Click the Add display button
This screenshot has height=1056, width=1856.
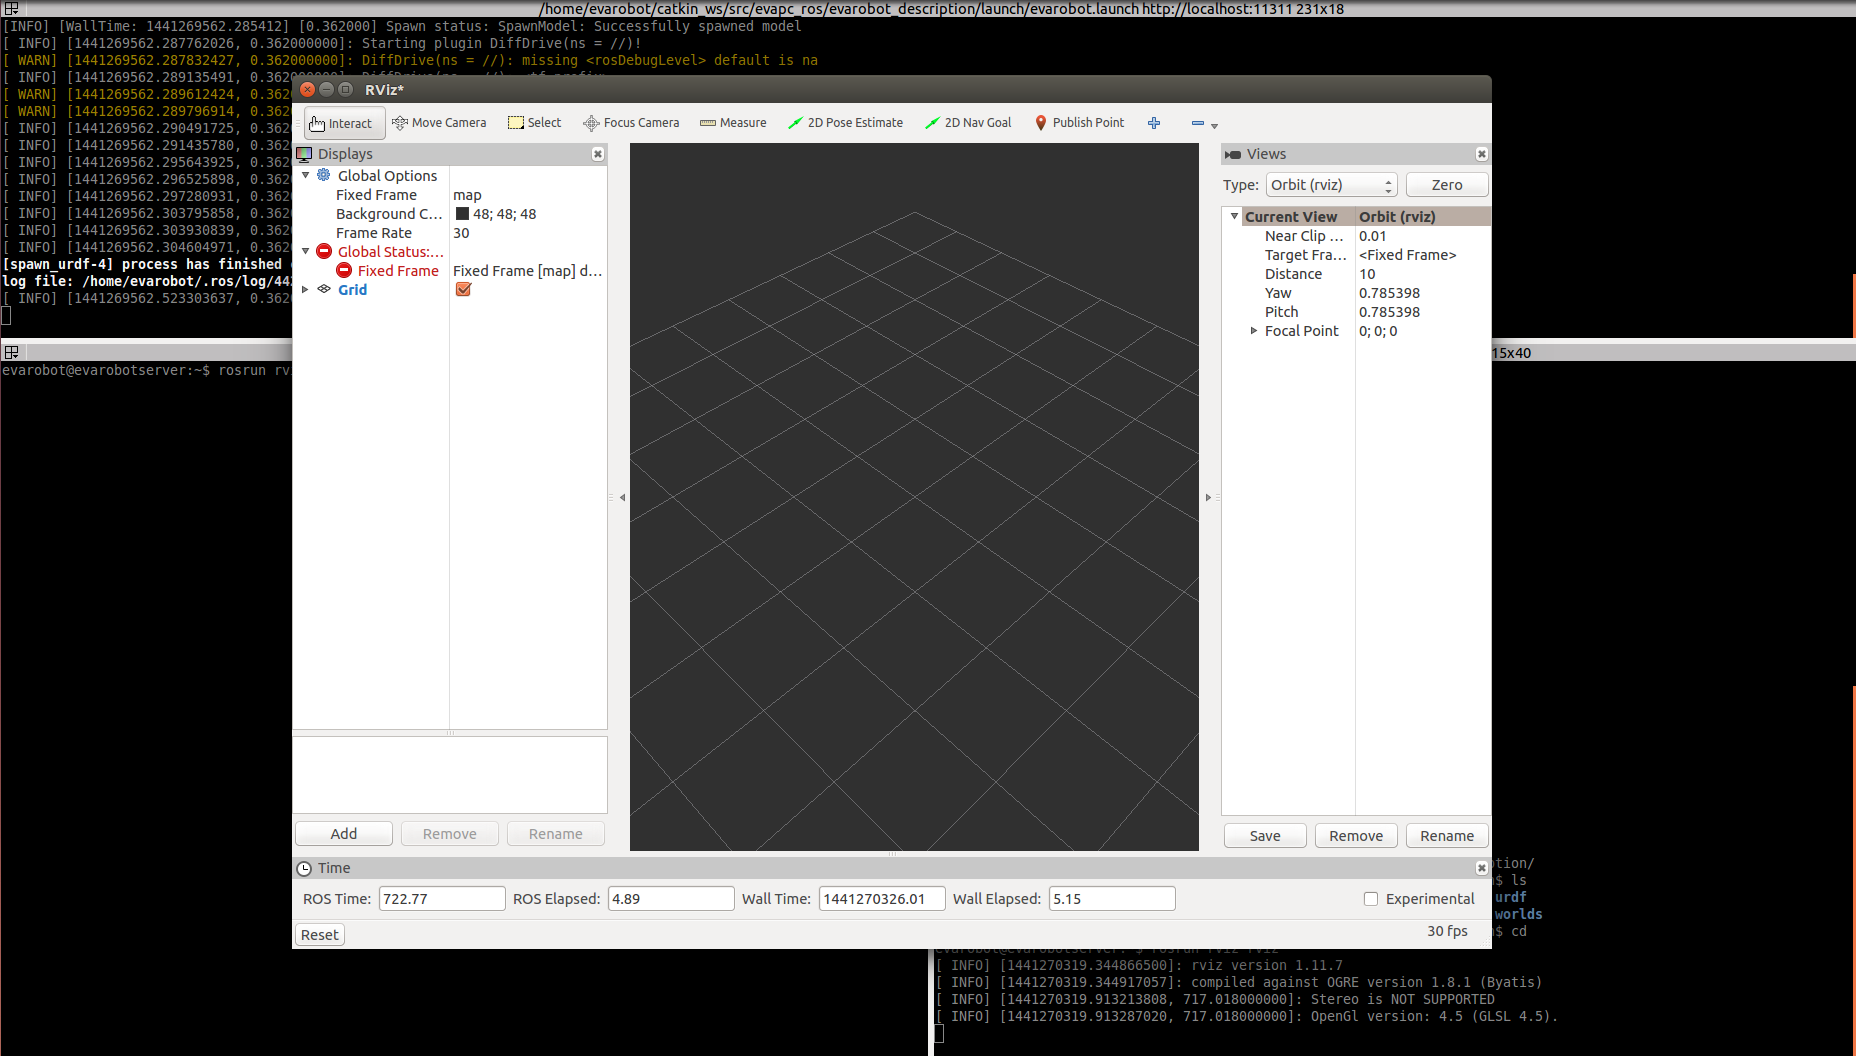click(x=344, y=834)
